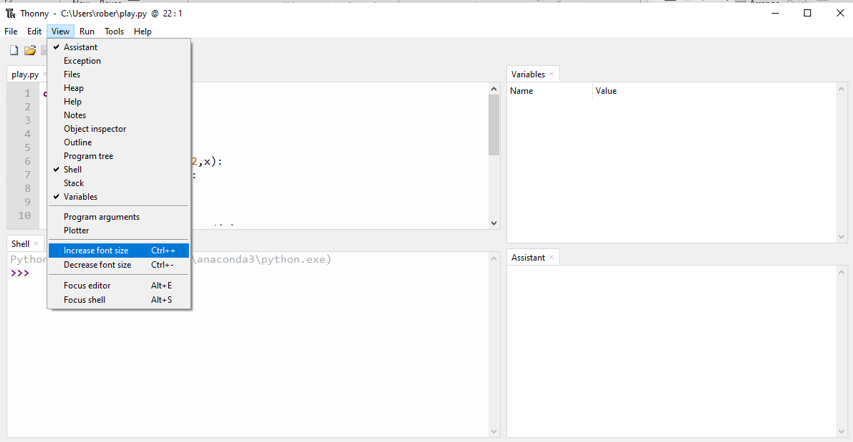Screen dimensions: 853x442
Task: Show the Object inspector view
Action: (95, 129)
